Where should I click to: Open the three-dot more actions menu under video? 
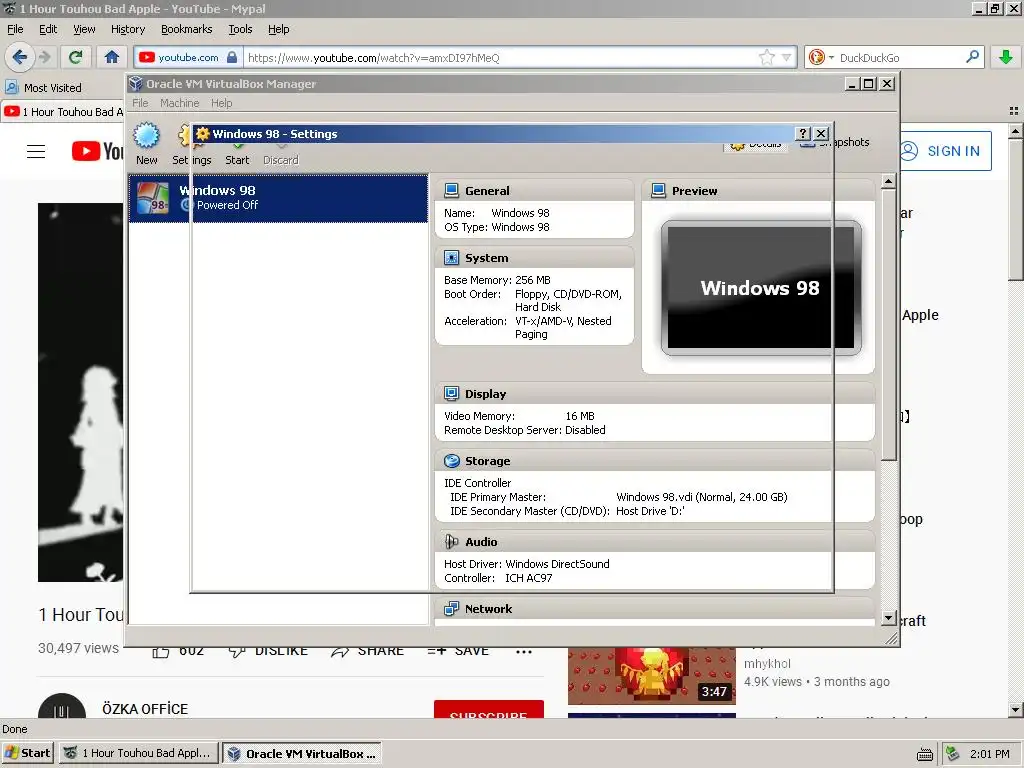pos(524,651)
